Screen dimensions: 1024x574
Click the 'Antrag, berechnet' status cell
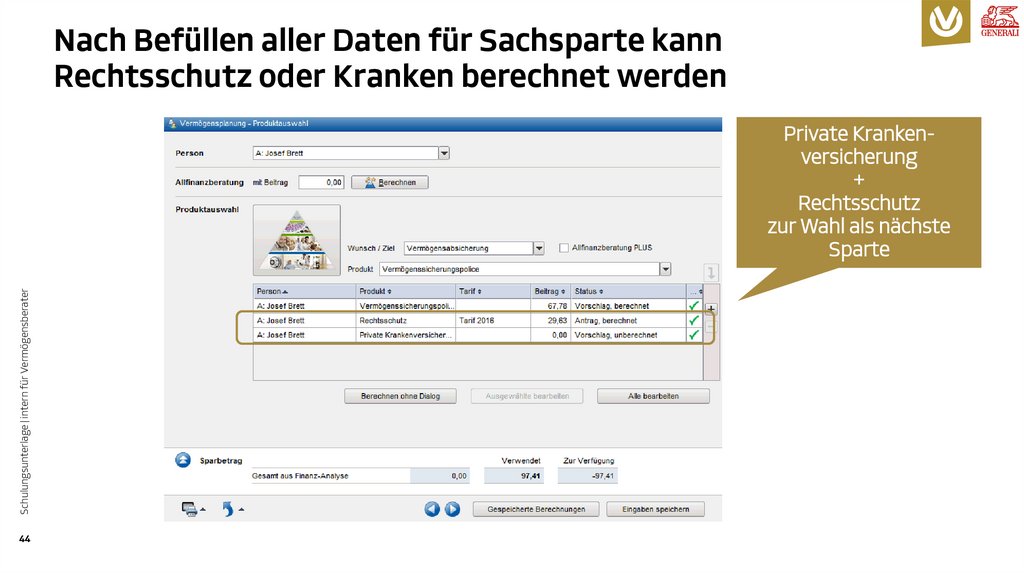click(628, 321)
